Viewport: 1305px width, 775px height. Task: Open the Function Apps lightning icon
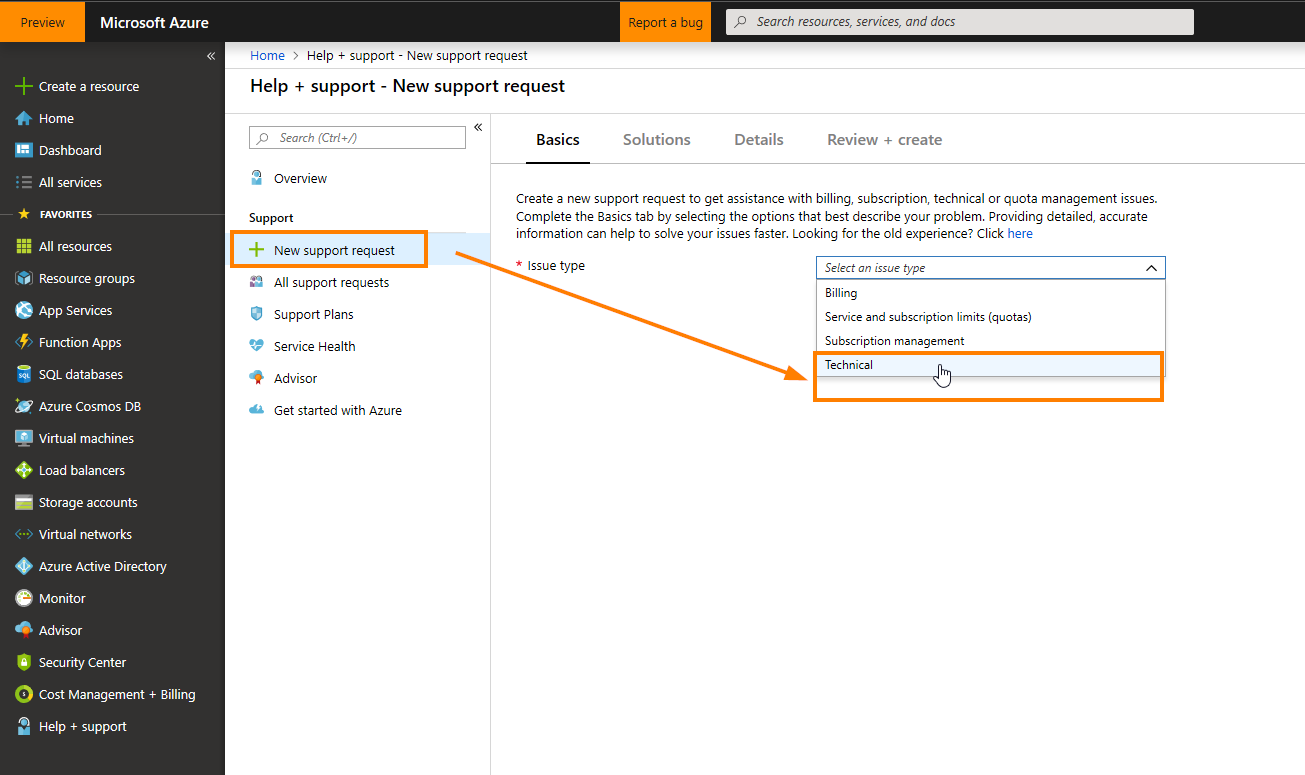pyautogui.click(x=24, y=343)
